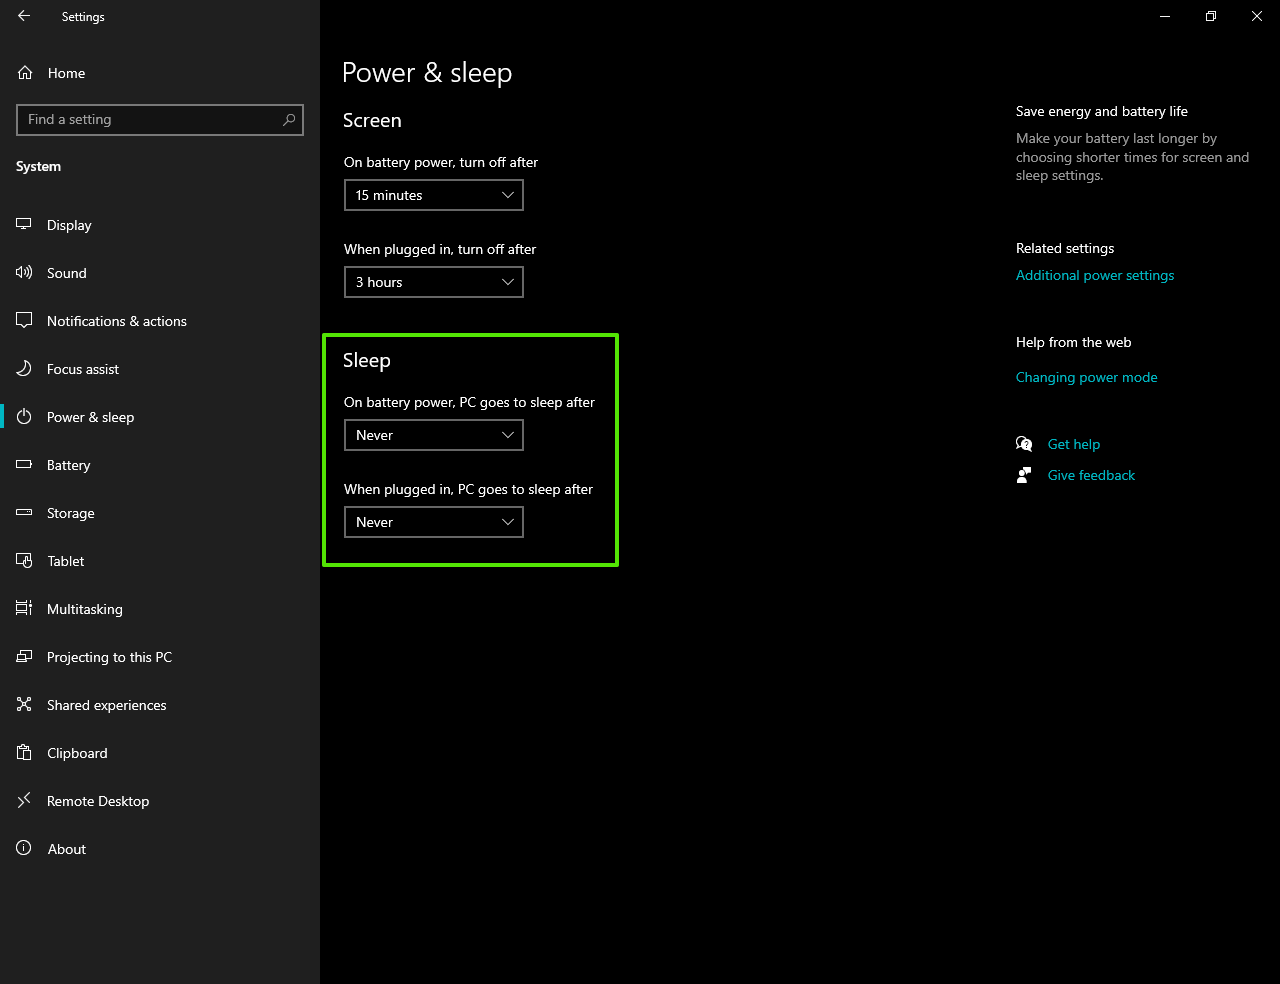Click the Storage drive icon
This screenshot has height=984, width=1280.
click(x=24, y=513)
